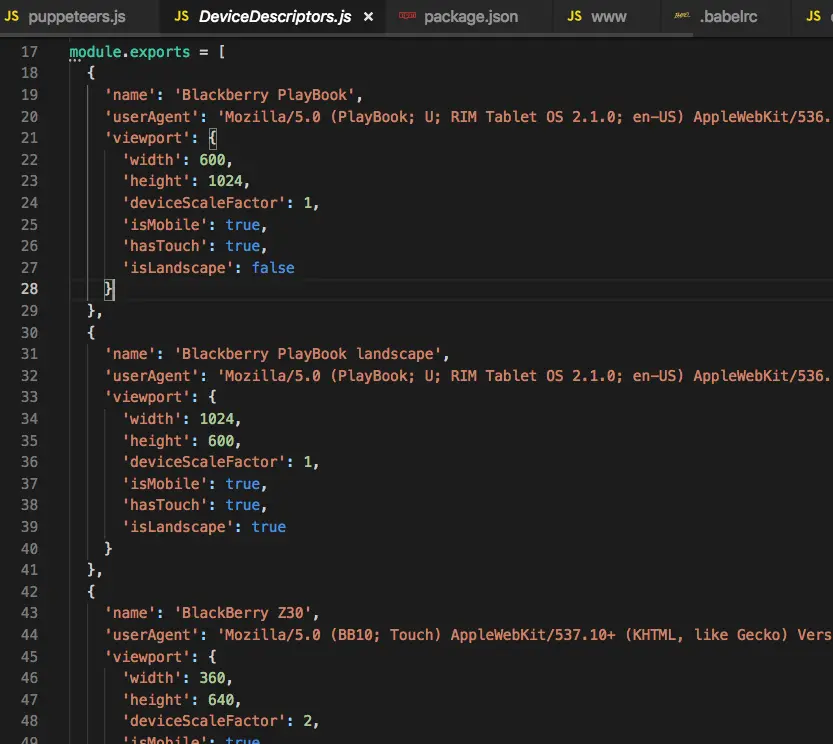The width and height of the screenshot is (833, 744).
Task: Click 'isLandscape' true value on line 39
Action: [269, 527]
